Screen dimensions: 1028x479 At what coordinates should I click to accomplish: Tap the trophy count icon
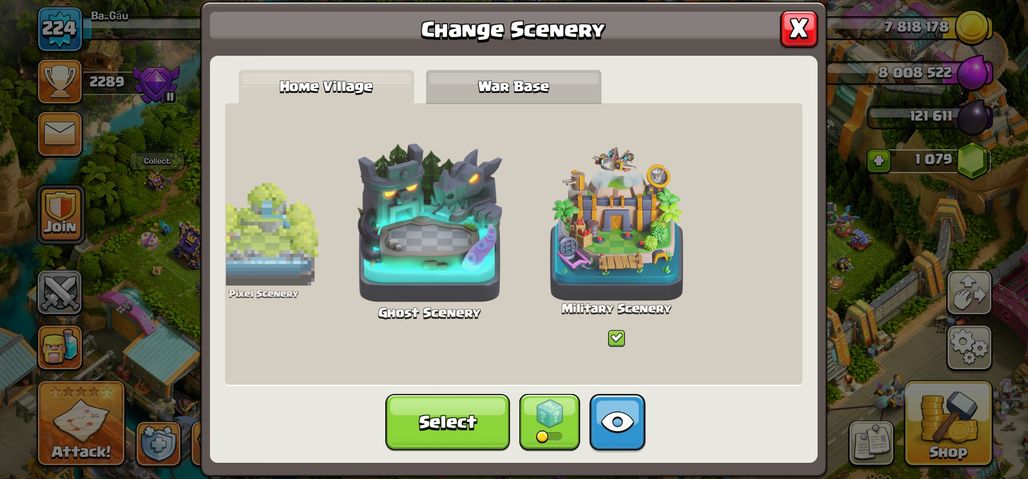tap(60, 82)
